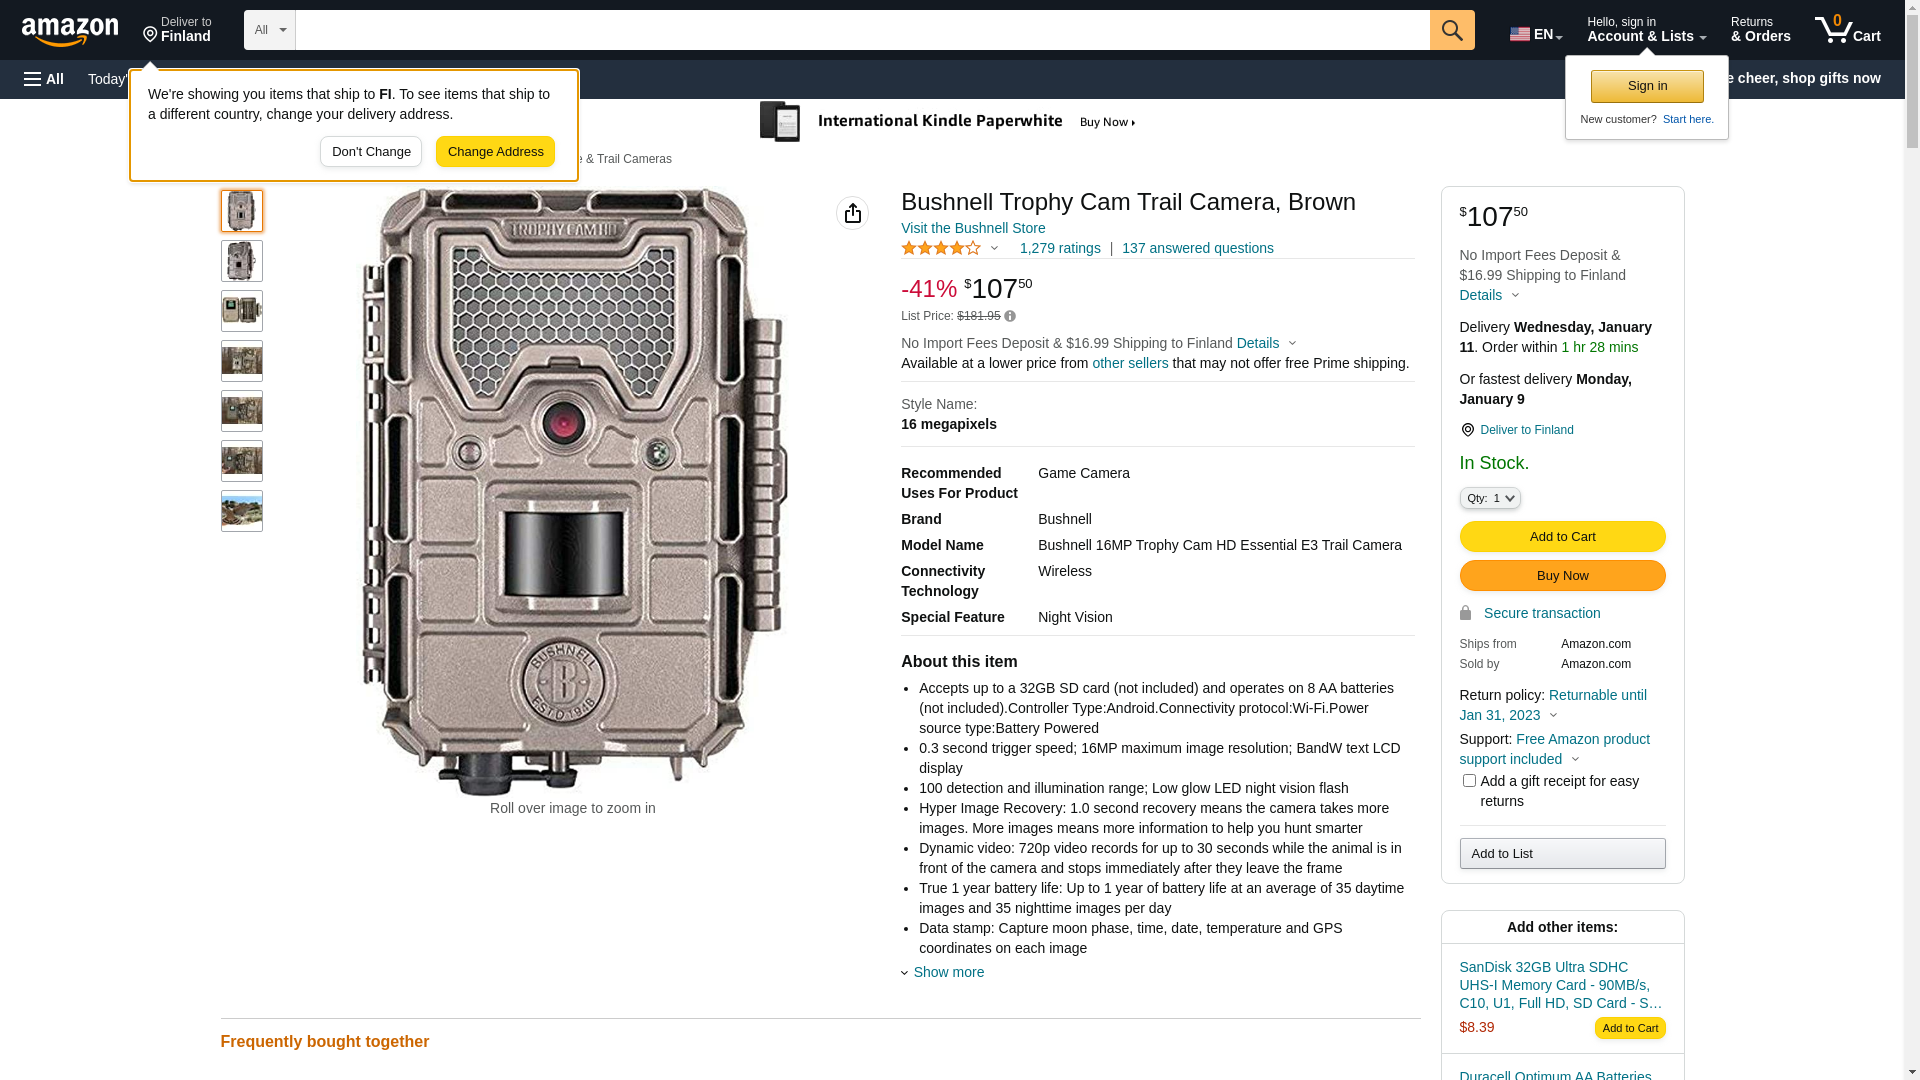The height and width of the screenshot is (1080, 1920).
Task: Open the search category All dropdown
Action: coord(269,30)
